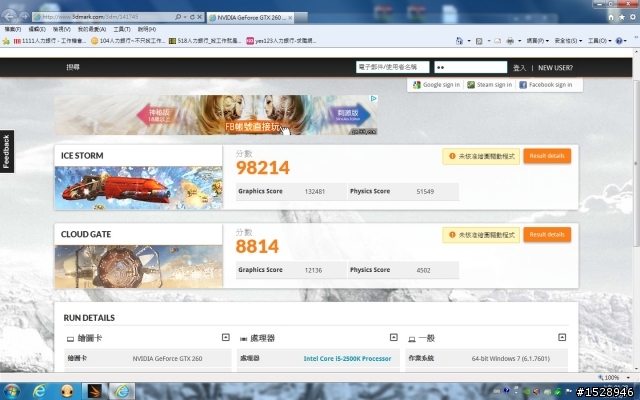Click the browser Forward arrow button
Screen dimensions: 640x400
(x=24, y=17)
